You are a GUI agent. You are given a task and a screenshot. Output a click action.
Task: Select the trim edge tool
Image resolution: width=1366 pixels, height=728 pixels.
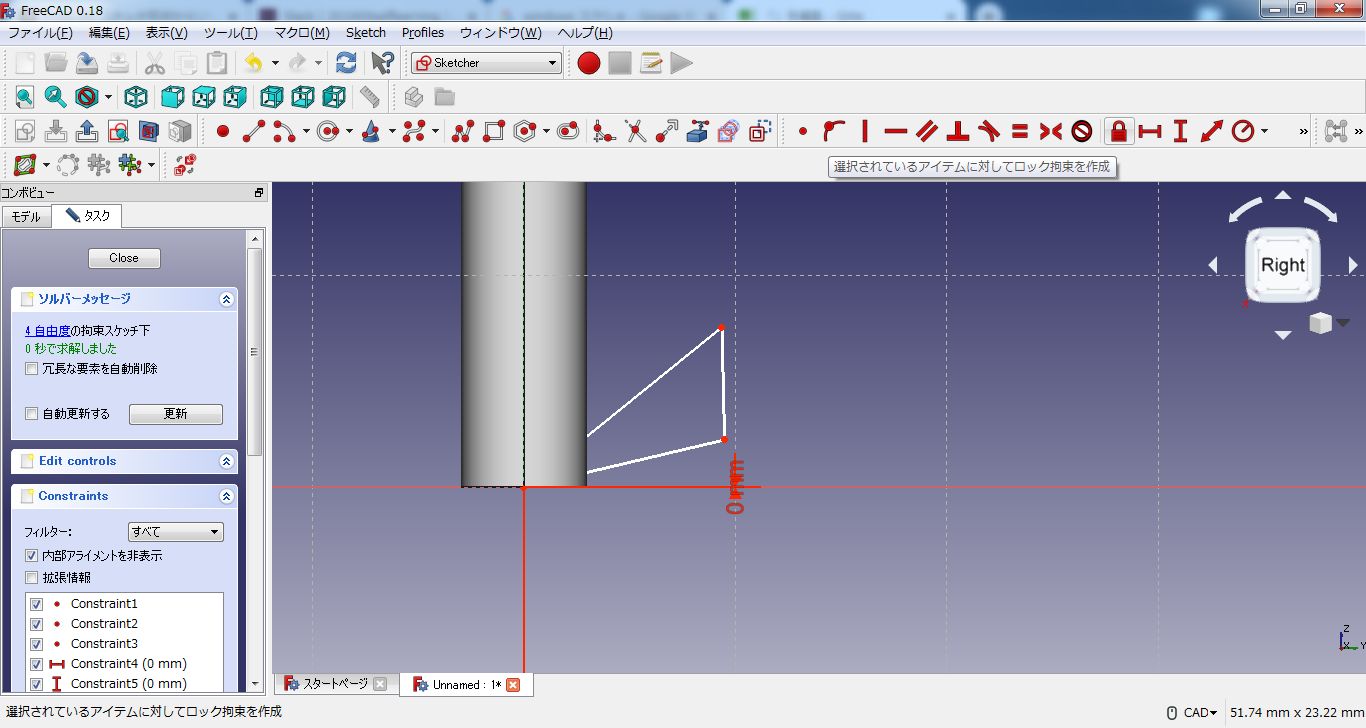[x=635, y=131]
